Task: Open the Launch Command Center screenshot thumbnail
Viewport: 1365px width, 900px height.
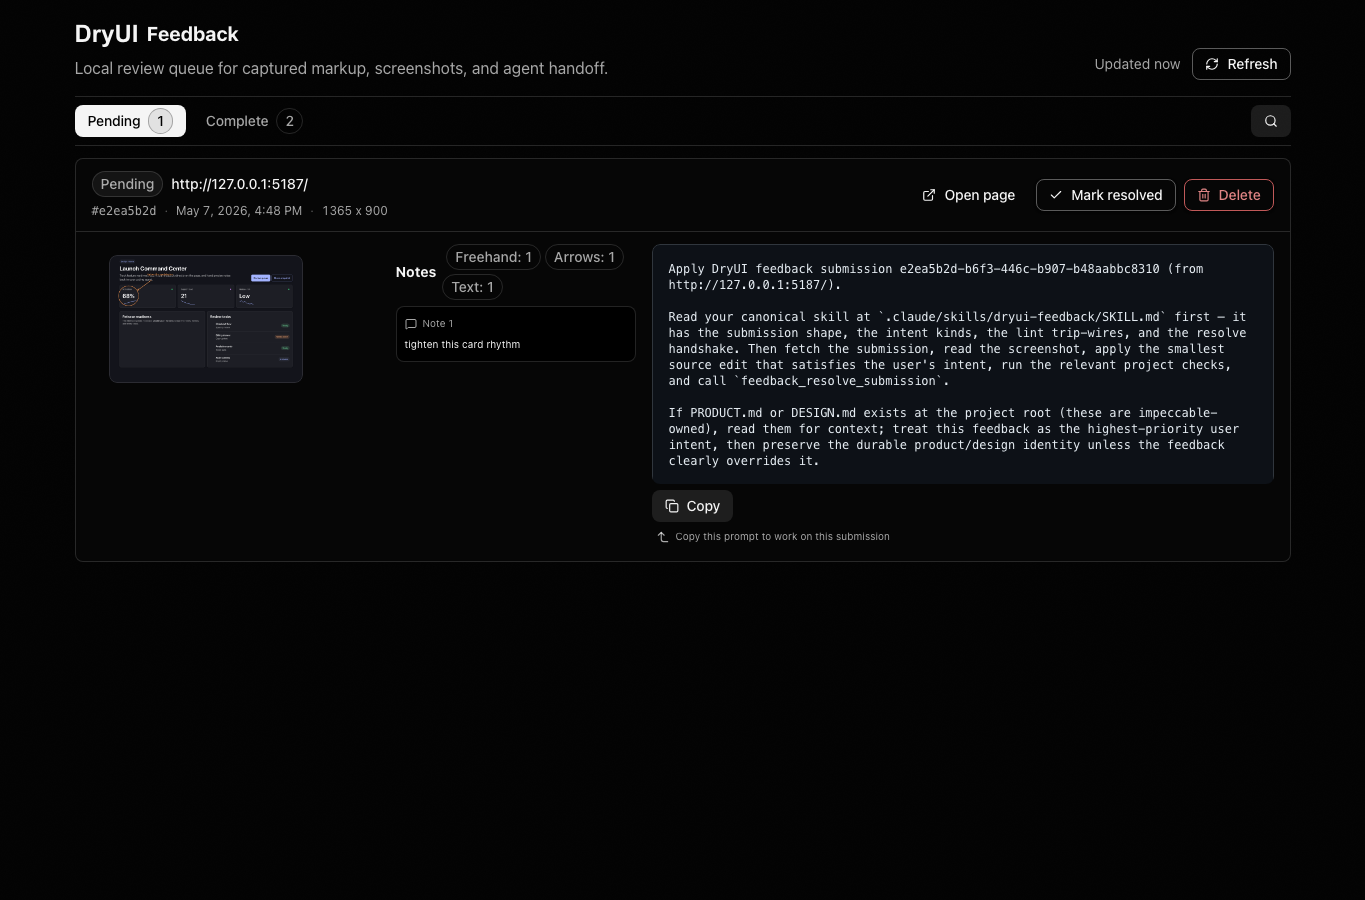Action: tap(206, 319)
